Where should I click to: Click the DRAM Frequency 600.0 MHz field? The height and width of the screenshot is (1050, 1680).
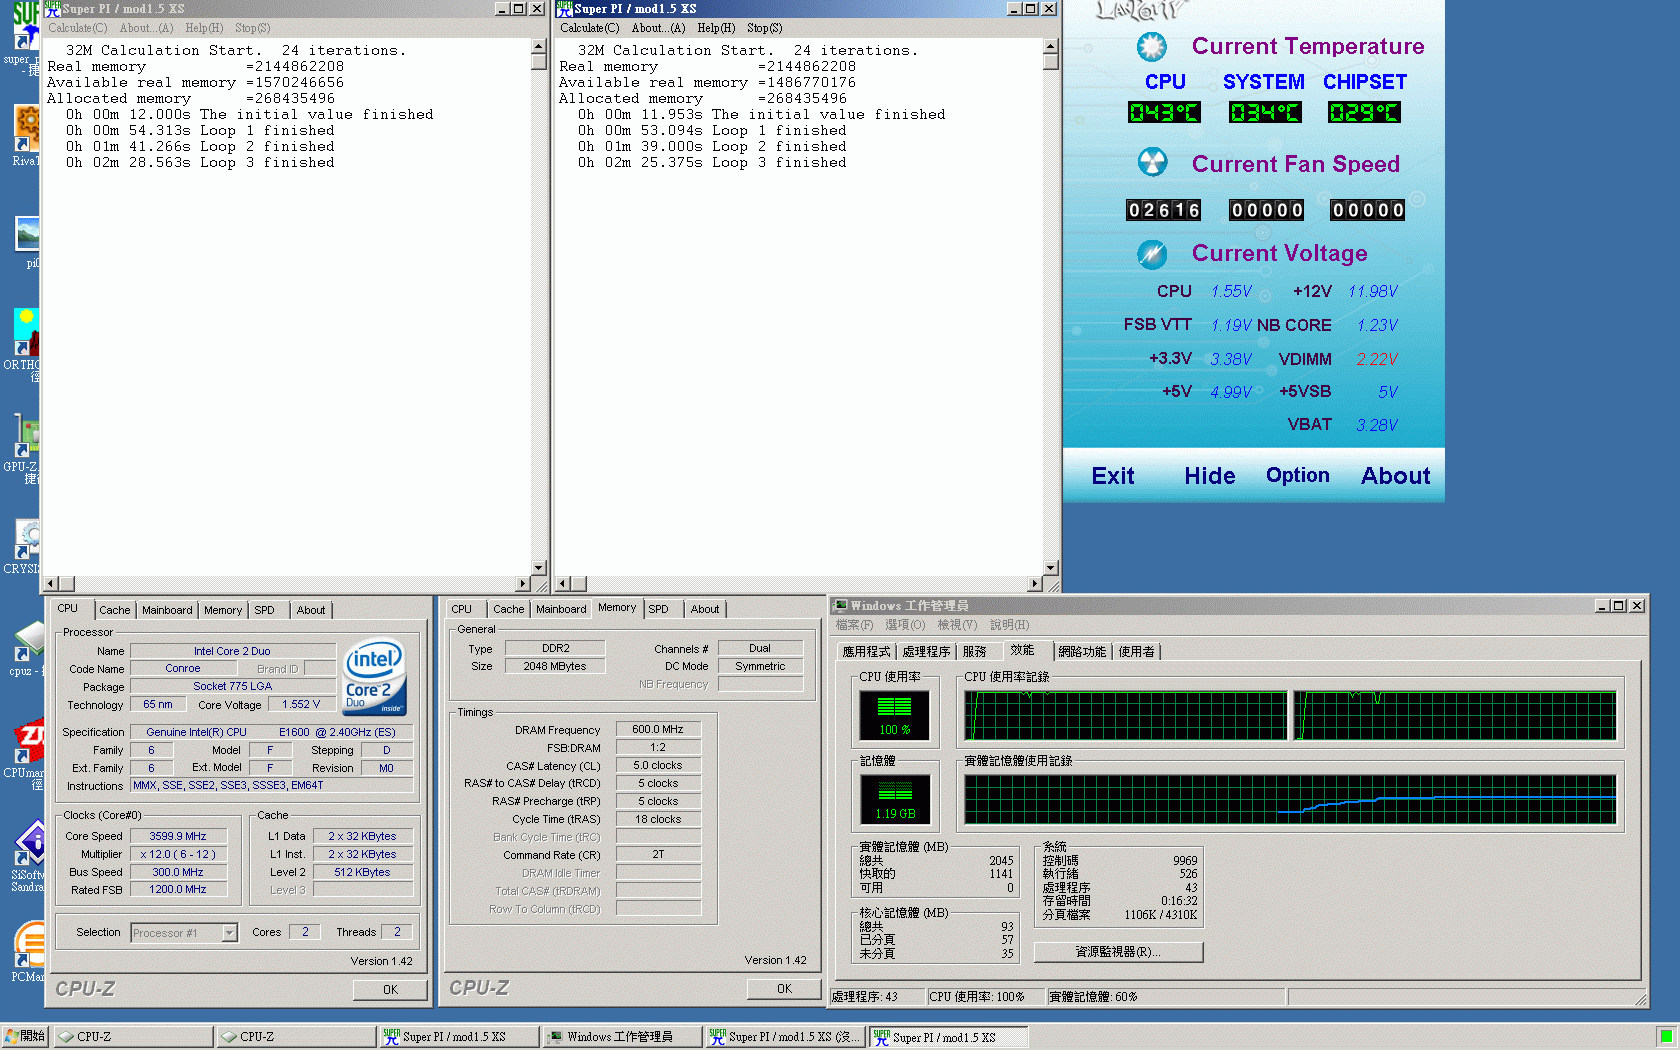[x=658, y=729]
